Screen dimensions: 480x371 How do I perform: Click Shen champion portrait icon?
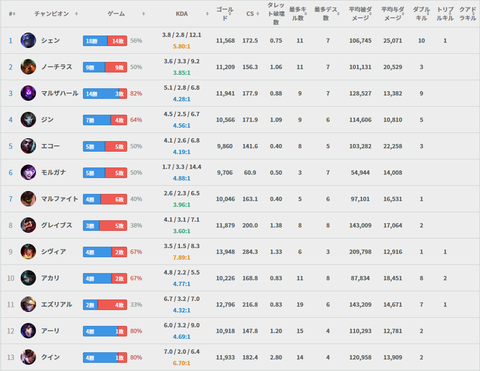tap(28, 40)
